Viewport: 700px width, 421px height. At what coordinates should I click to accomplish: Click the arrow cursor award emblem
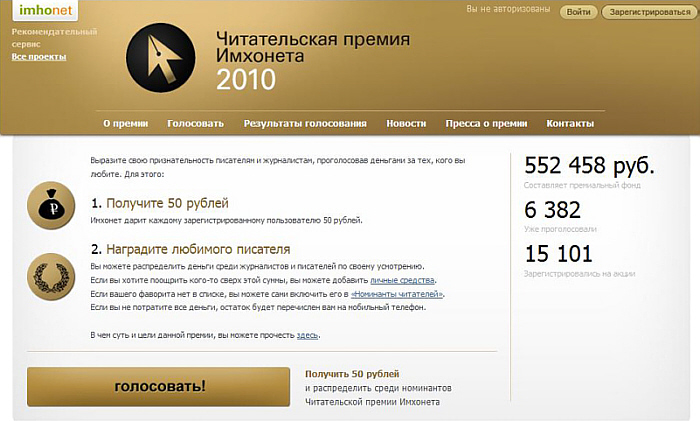coord(161,58)
